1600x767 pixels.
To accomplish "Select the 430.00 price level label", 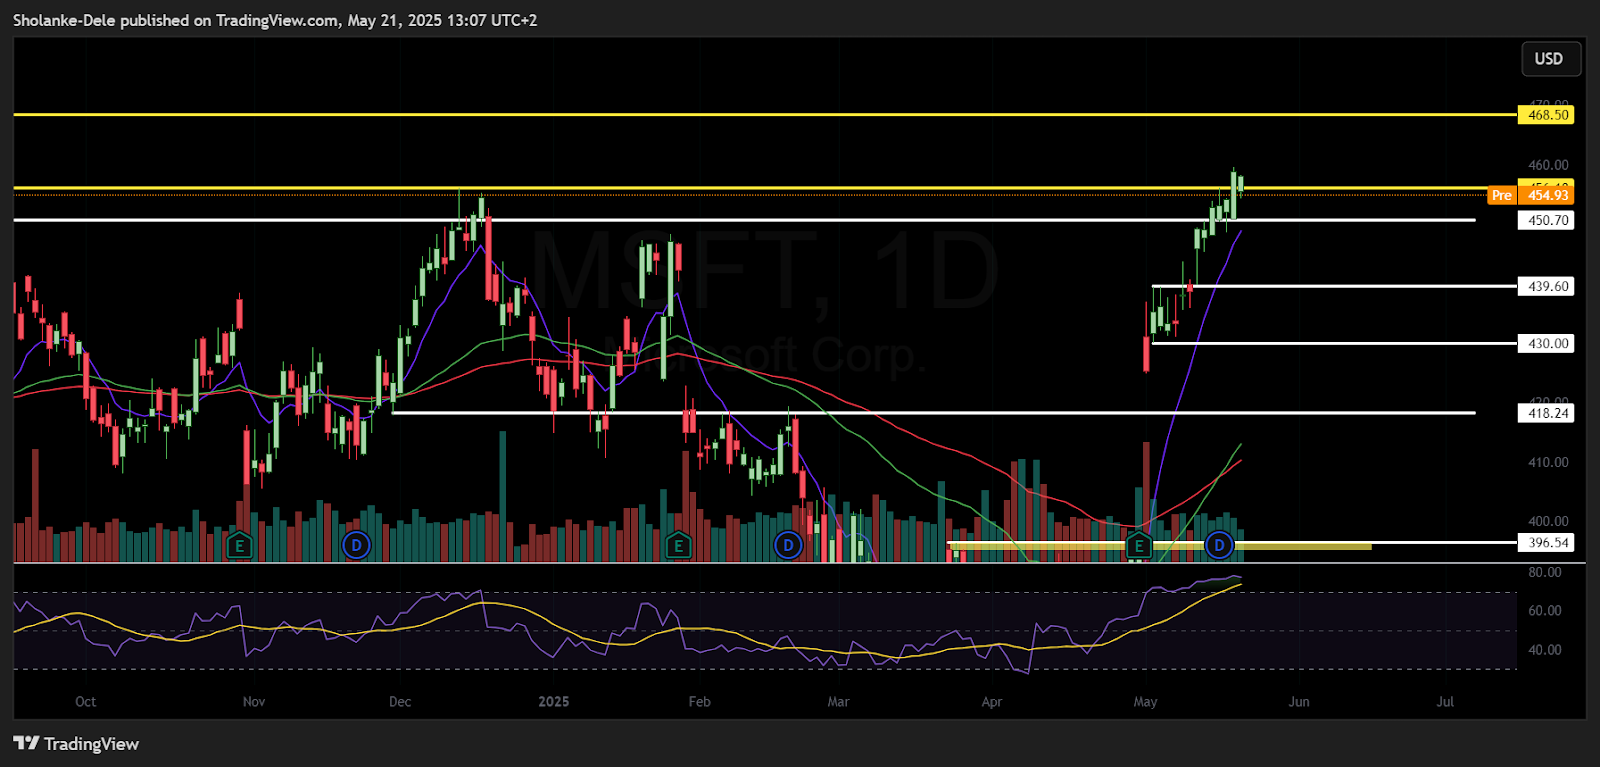I will tap(1546, 343).
